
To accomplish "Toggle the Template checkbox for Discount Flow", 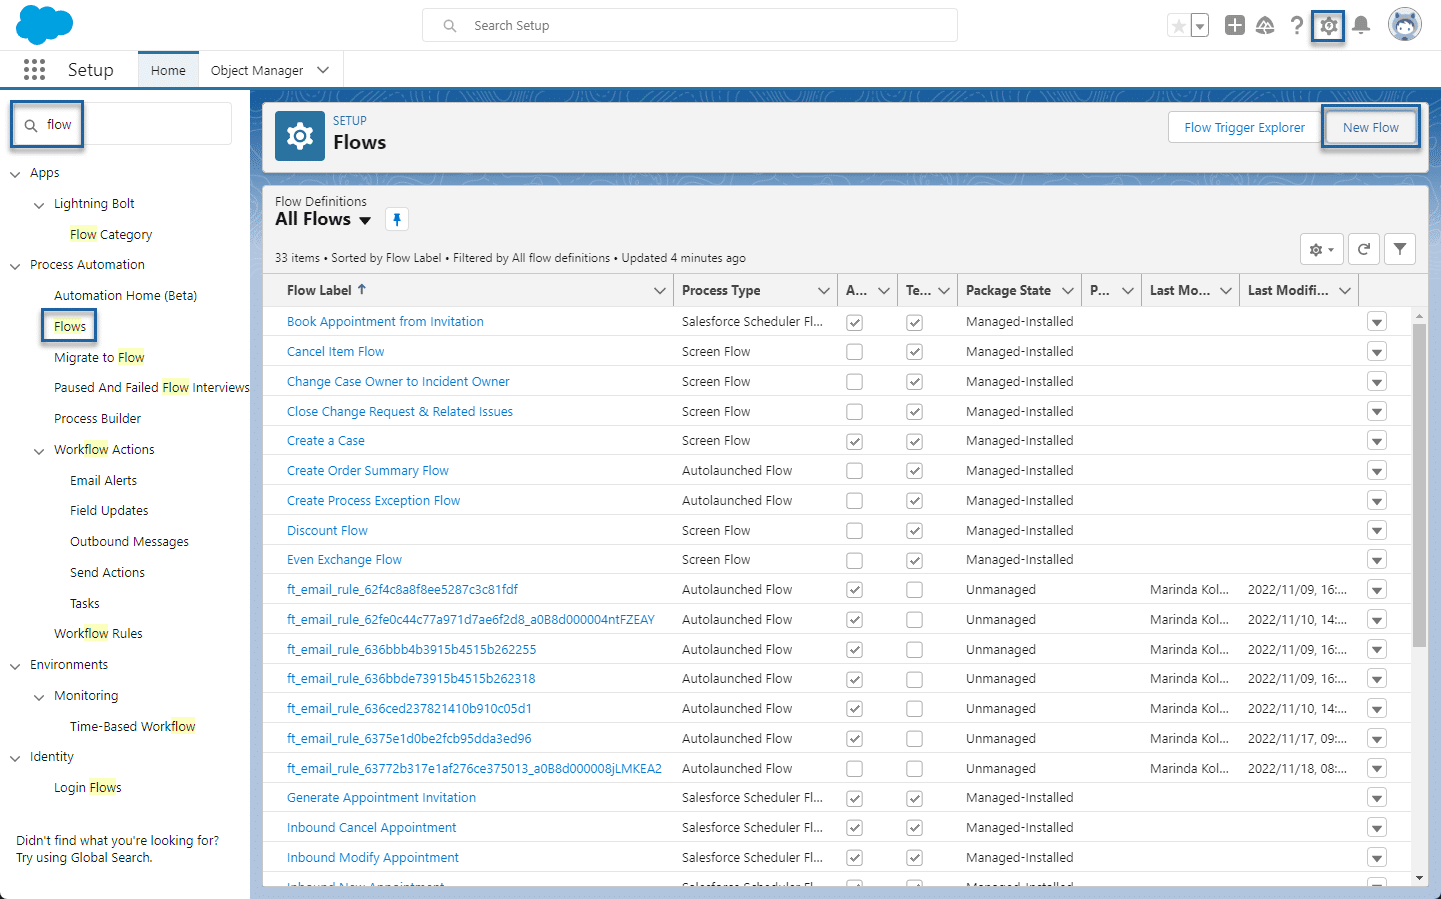I will 913,530.
